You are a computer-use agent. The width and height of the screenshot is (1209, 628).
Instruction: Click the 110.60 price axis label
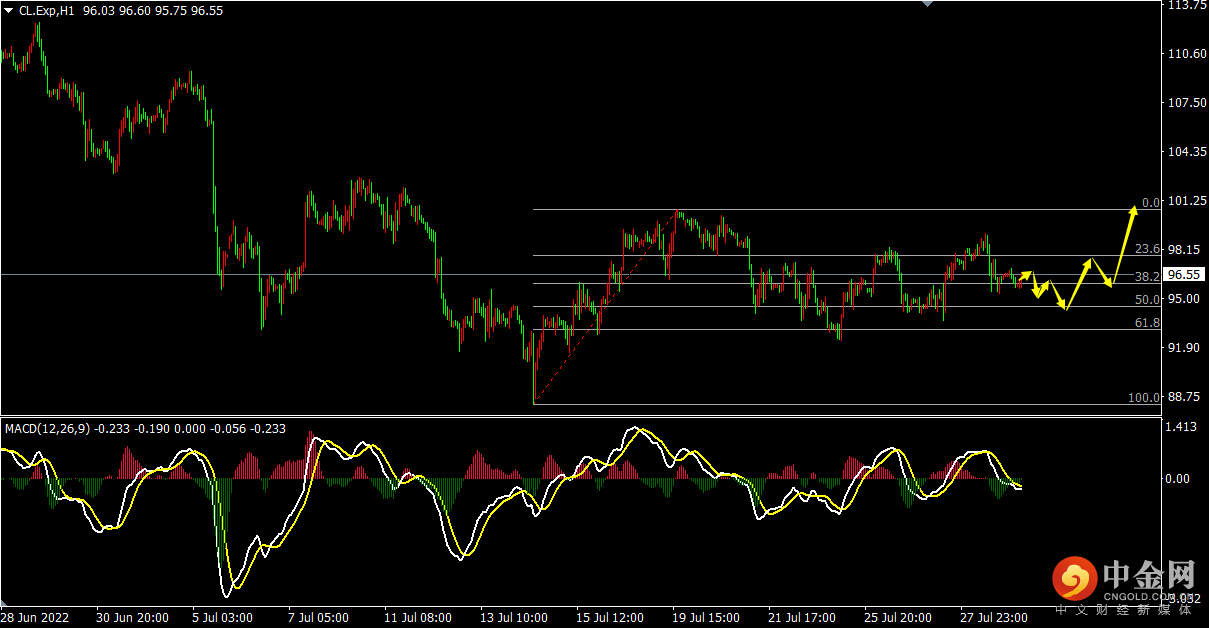(x=1187, y=54)
